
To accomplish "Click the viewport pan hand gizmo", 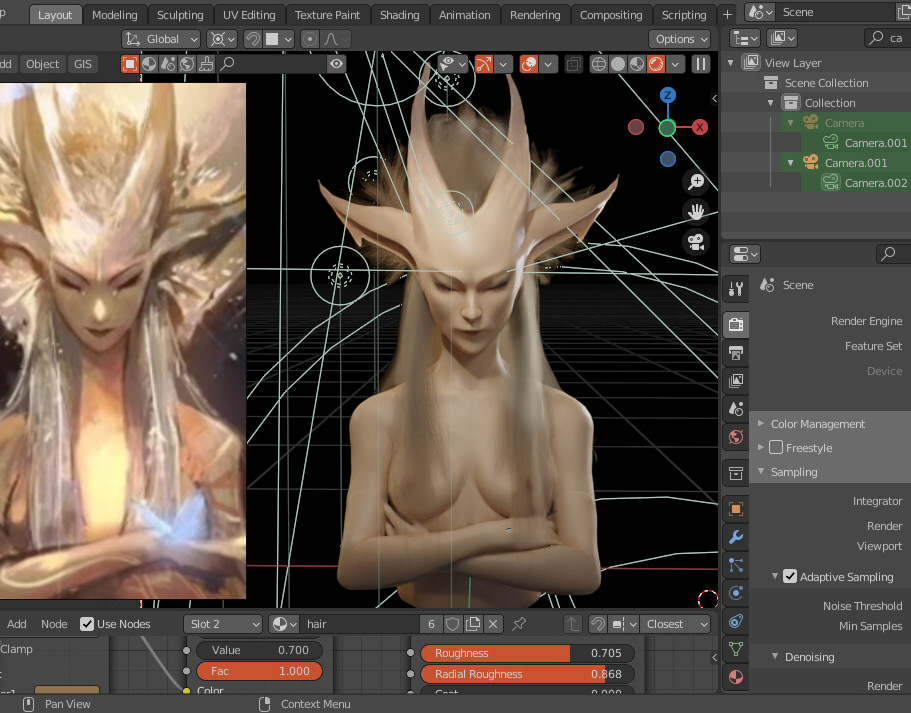I will point(696,212).
